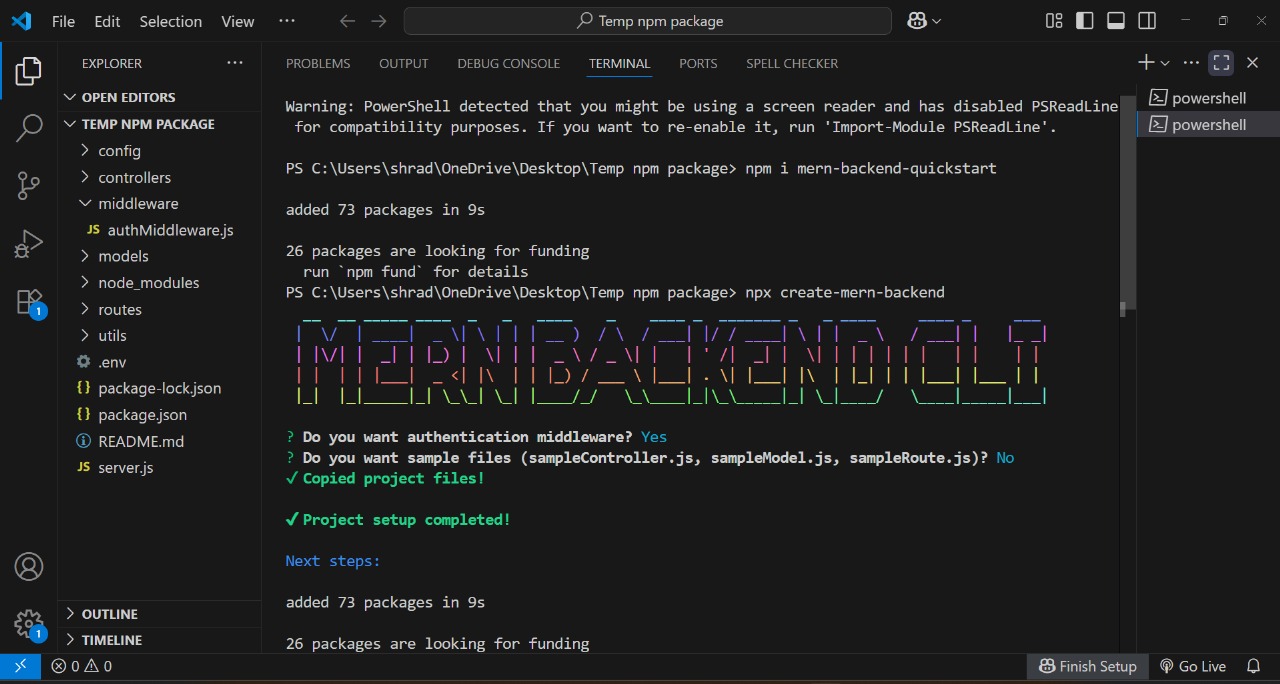Open the Copilot dropdown chevron
Image resolution: width=1280 pixels, height=684 pixels.
(x=937, y=21)
